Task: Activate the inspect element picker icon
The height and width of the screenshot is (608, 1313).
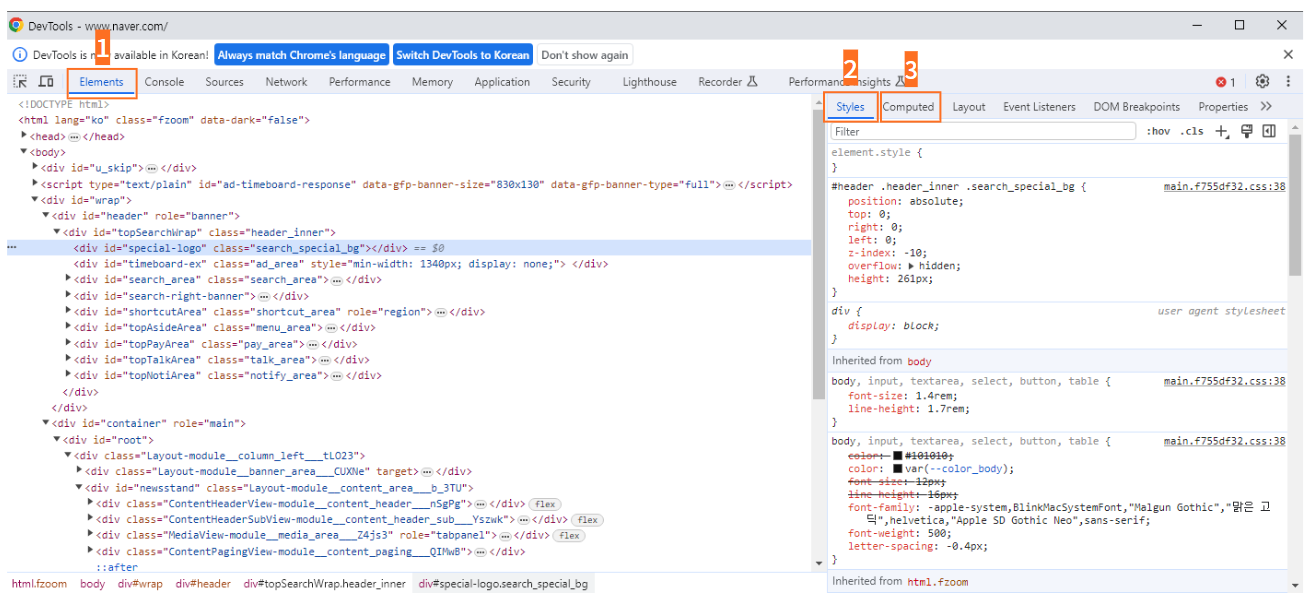Action: (20, 82)
